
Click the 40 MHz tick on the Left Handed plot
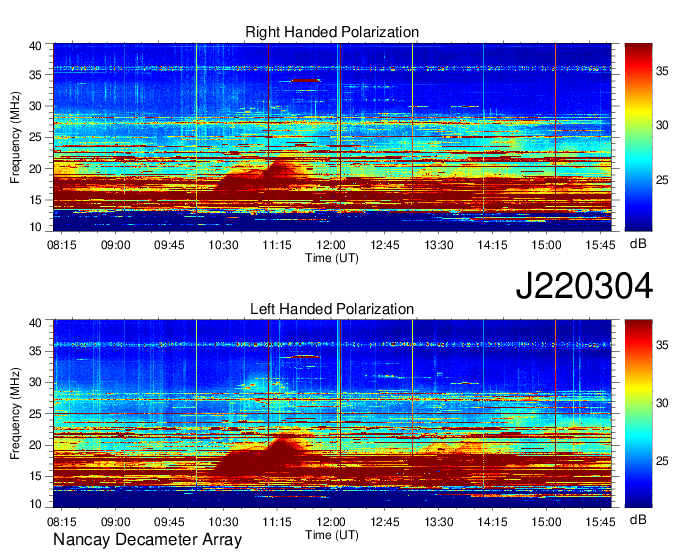point(36,323)
